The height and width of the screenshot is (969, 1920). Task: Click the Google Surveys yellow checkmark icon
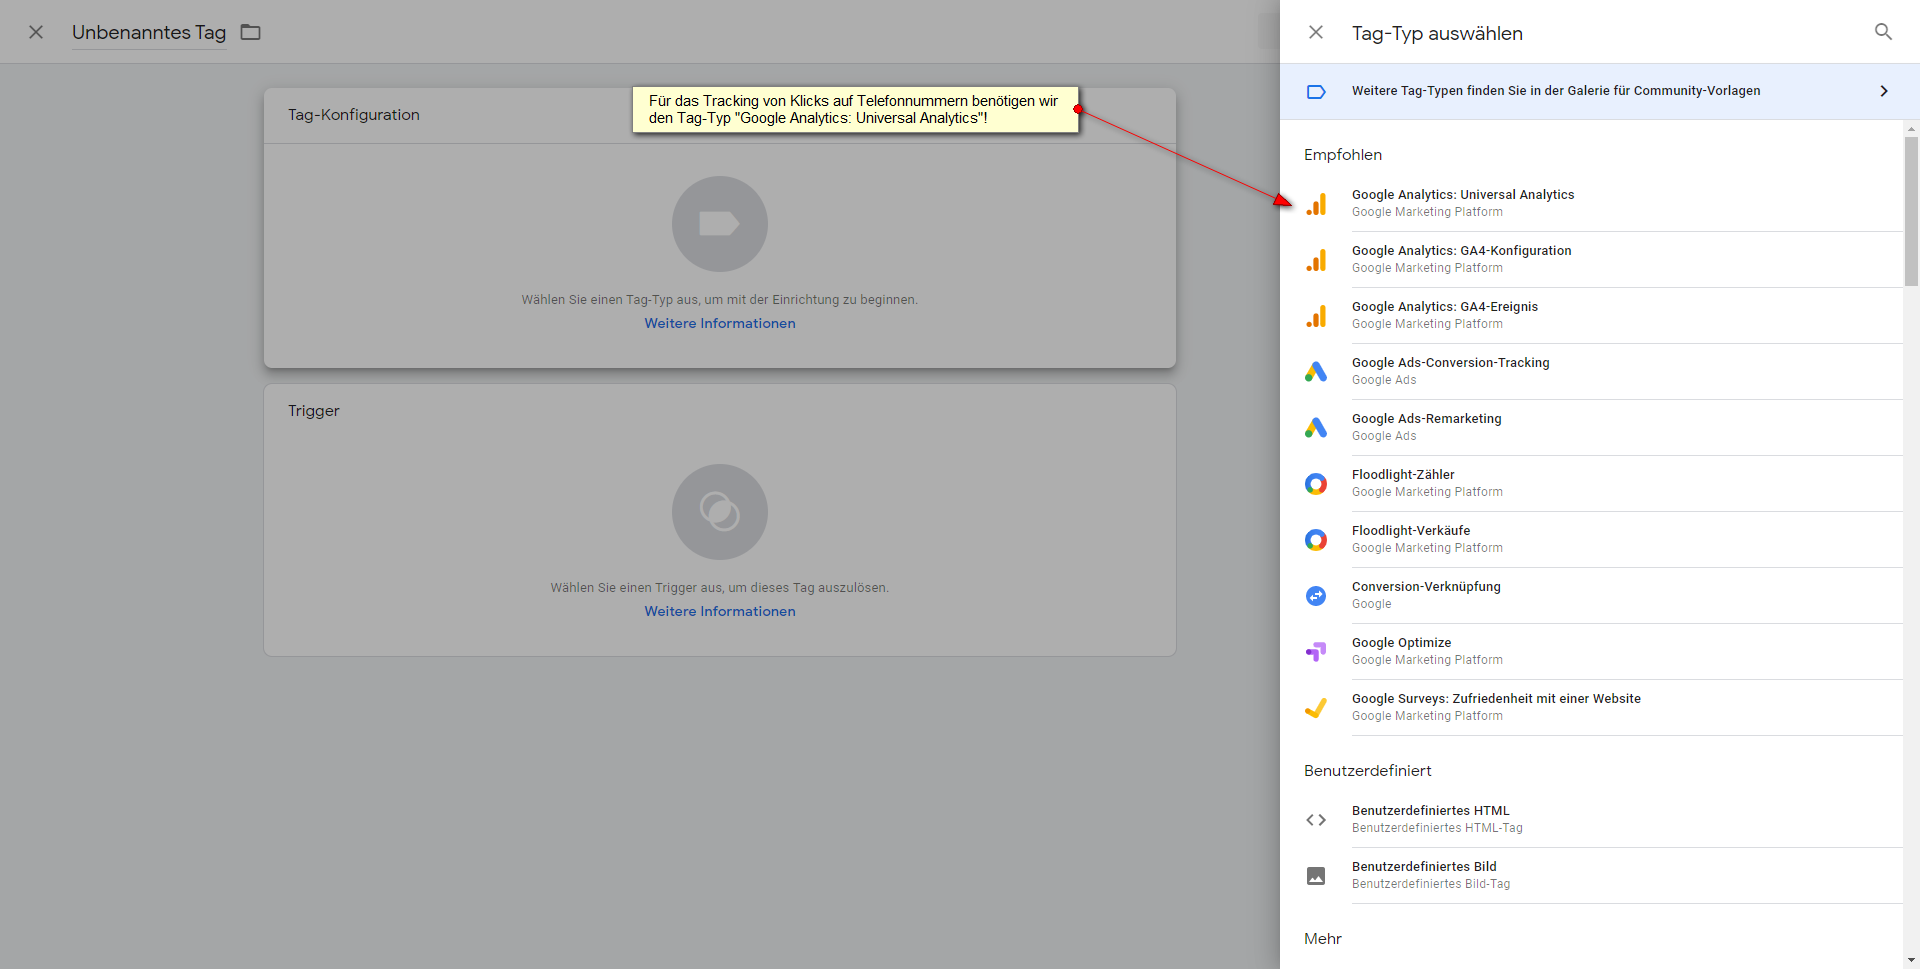(1316, 708)
